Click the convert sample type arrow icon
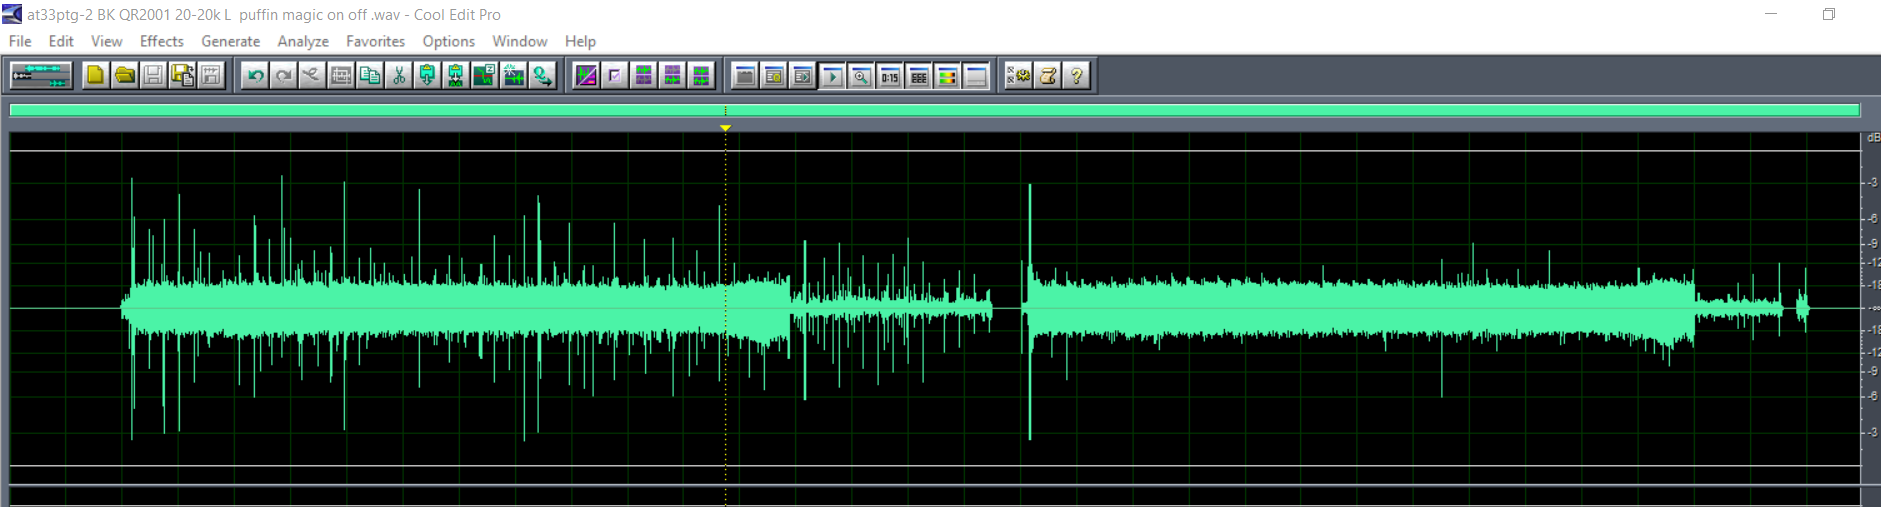The height and width of the screenshot is (507, 1881). [543, 76]
